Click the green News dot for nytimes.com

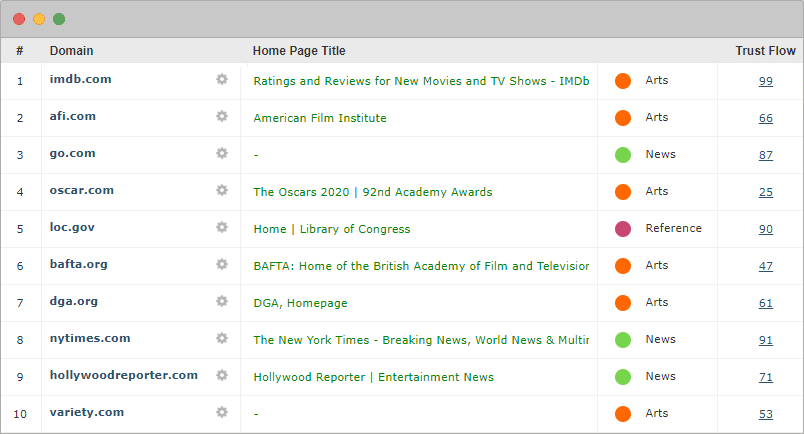tap(623, 340)
